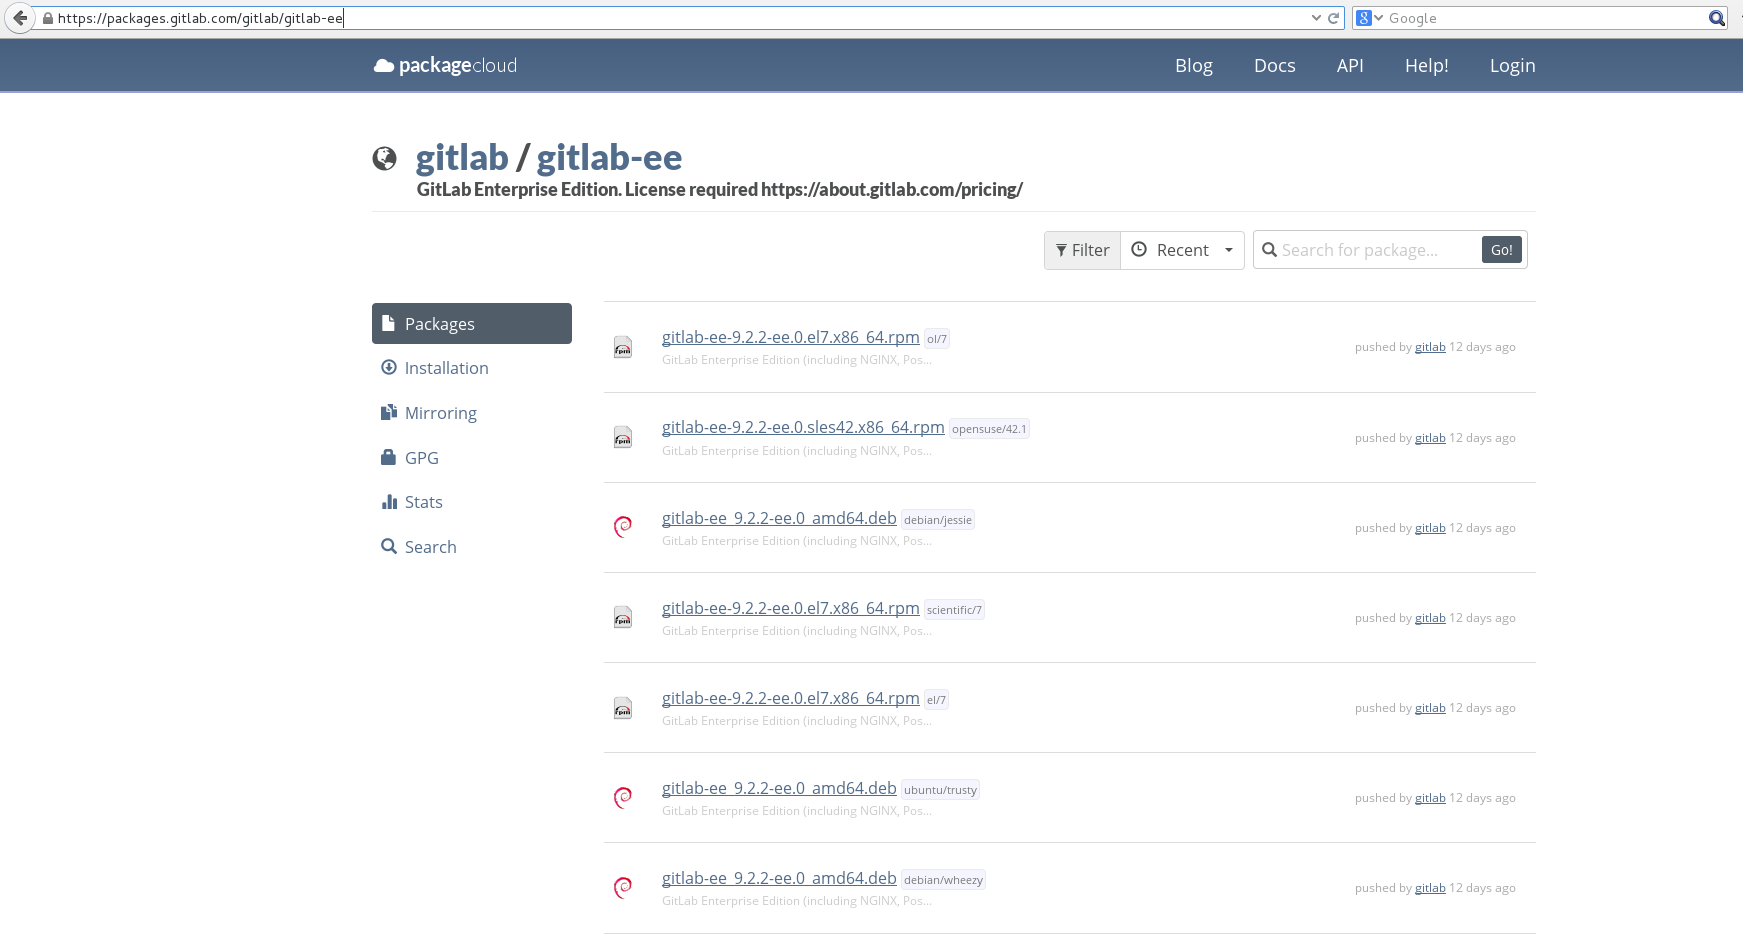Click the debian/jessie distribution tag
This screenshot has height=937, width=1743.
click(938, 520)
